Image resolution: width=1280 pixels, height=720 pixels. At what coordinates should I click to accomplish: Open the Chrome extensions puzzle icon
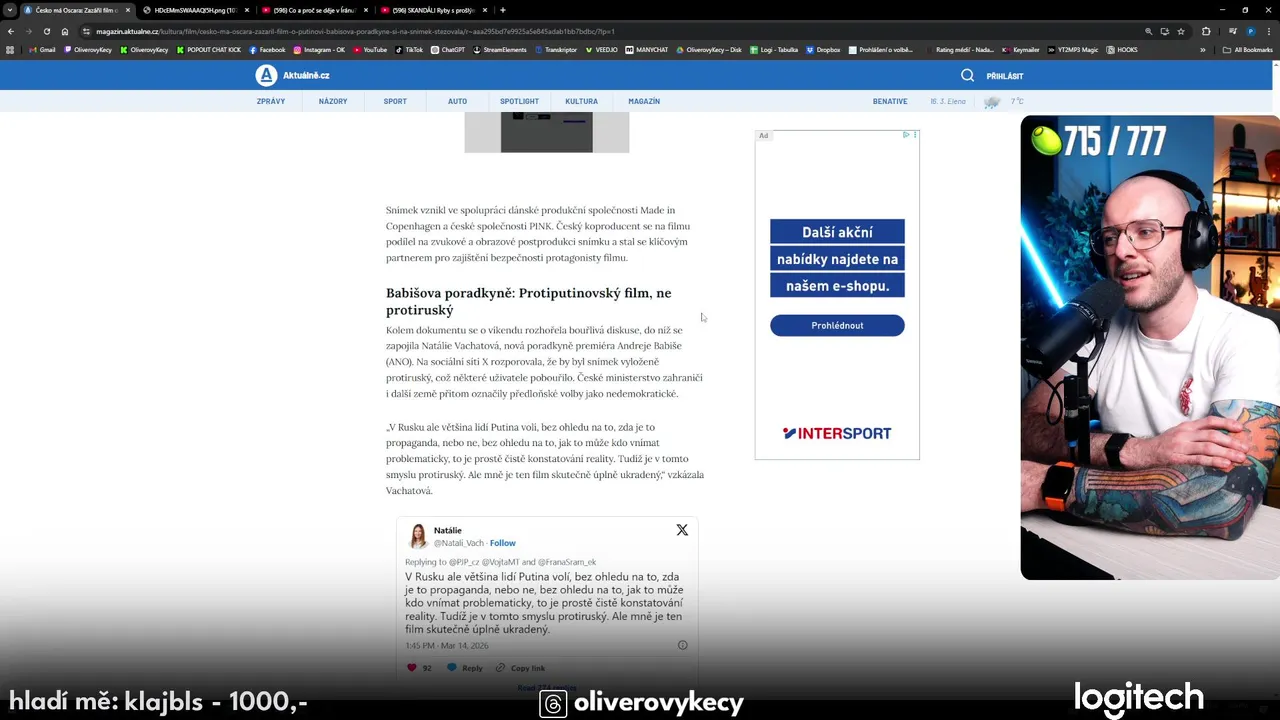click(x=1206, y=31)
